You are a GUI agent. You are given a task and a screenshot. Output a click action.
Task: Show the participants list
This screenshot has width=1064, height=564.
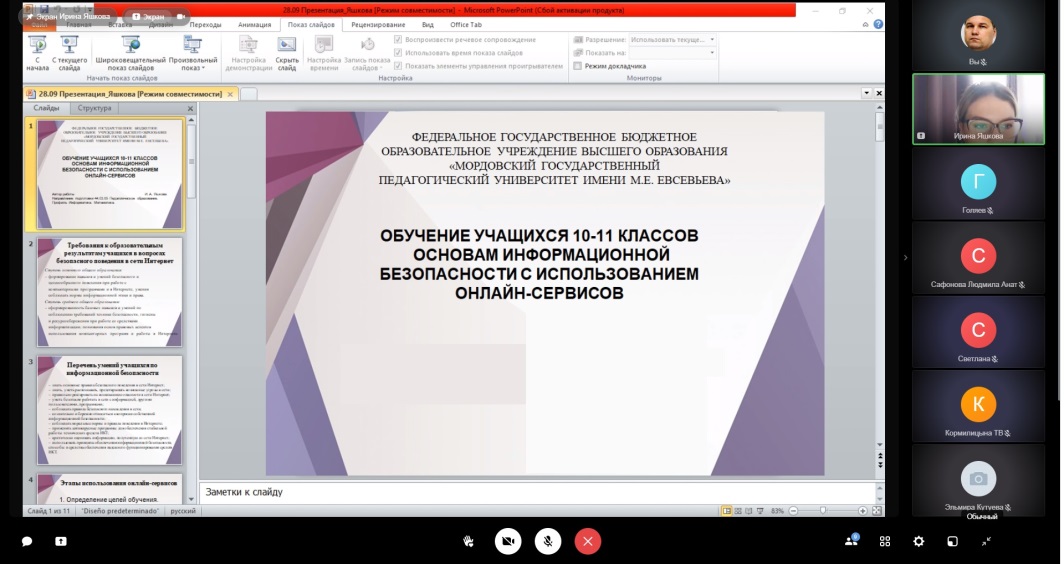(x=851, y=541)
